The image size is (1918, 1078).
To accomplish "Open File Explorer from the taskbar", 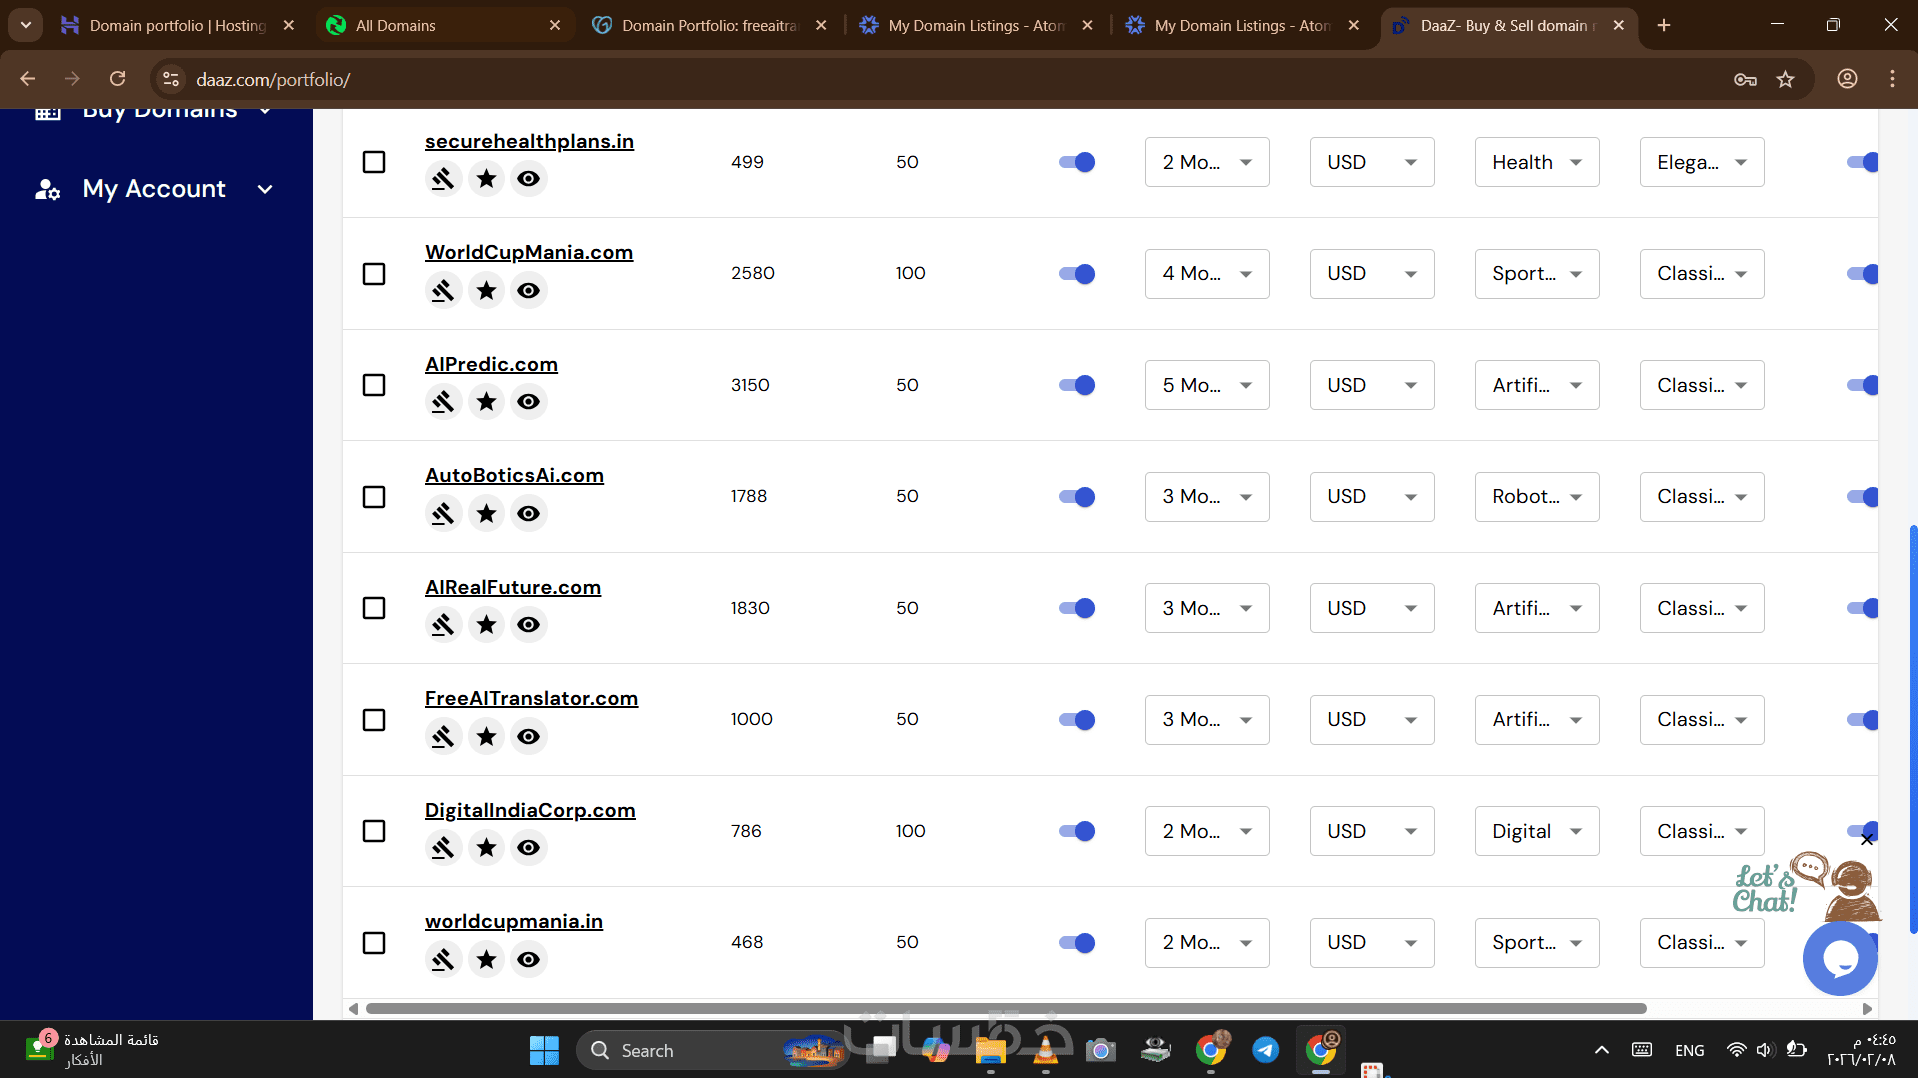I will [990, 1050].
